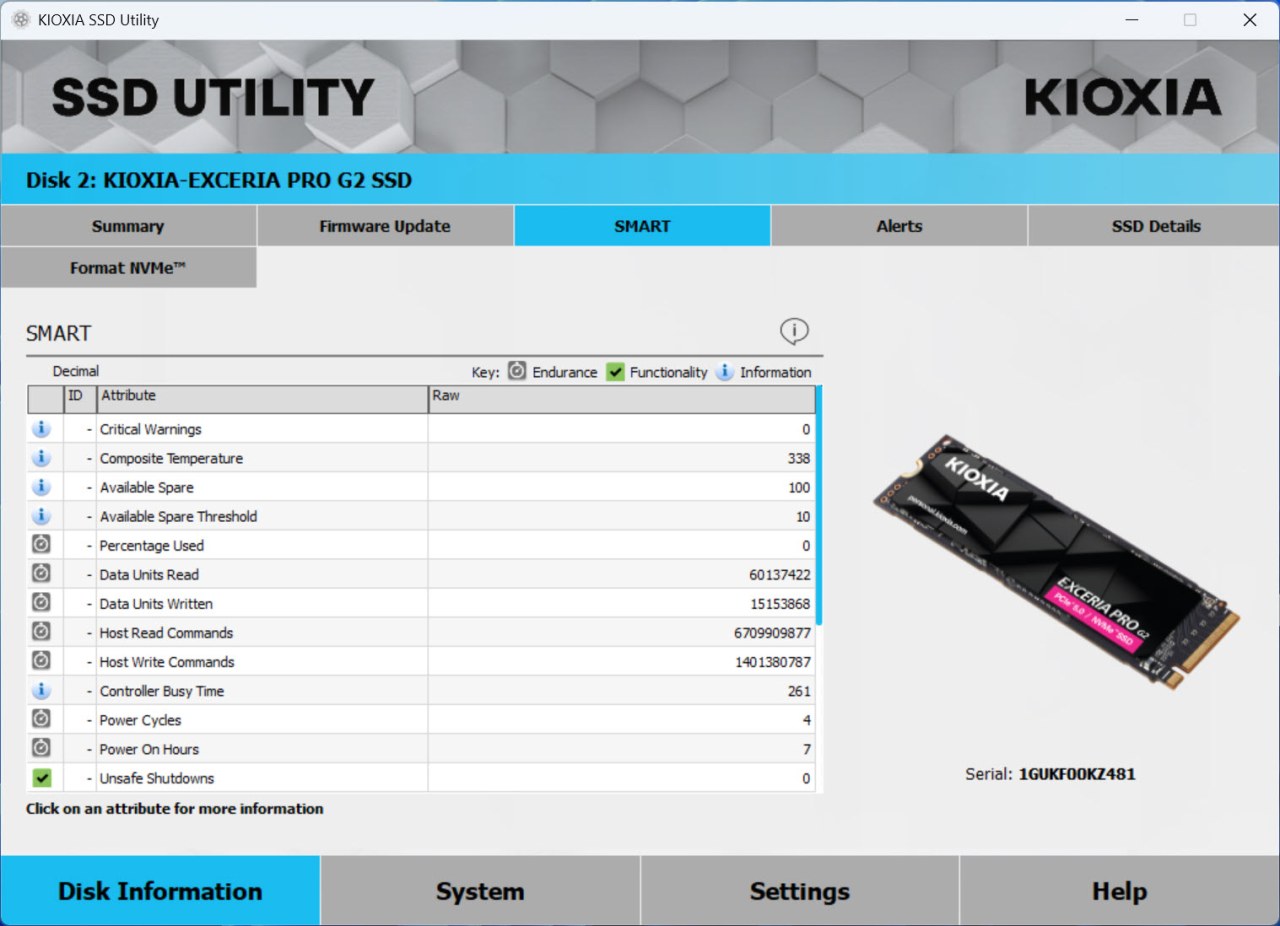
Task: Select the Data Units Read attribute
Action: [149, 574]
